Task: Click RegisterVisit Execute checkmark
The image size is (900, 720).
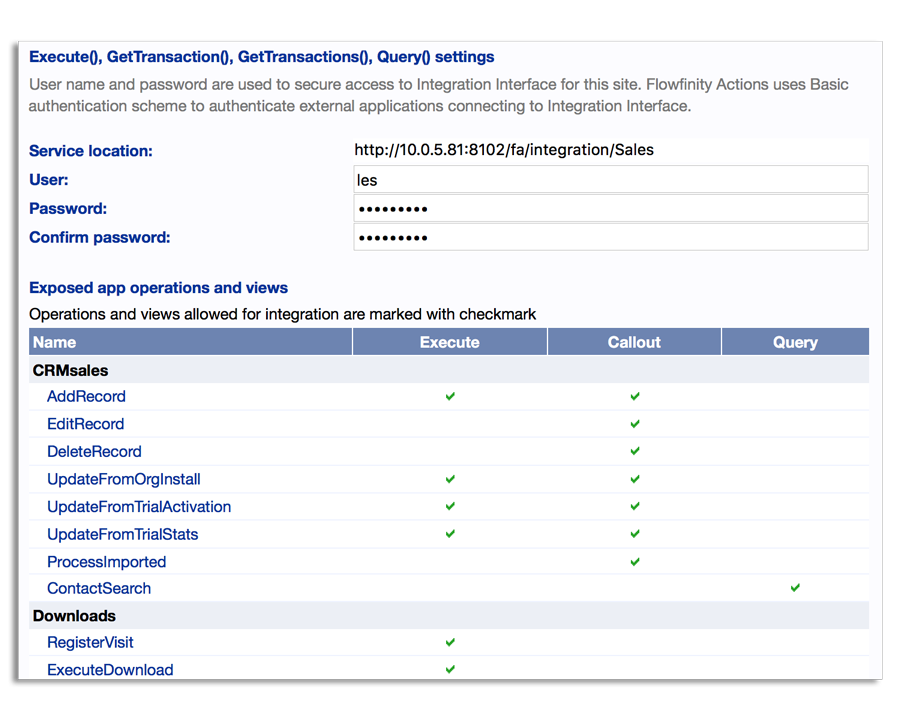Action: click(x=450, y=642)
